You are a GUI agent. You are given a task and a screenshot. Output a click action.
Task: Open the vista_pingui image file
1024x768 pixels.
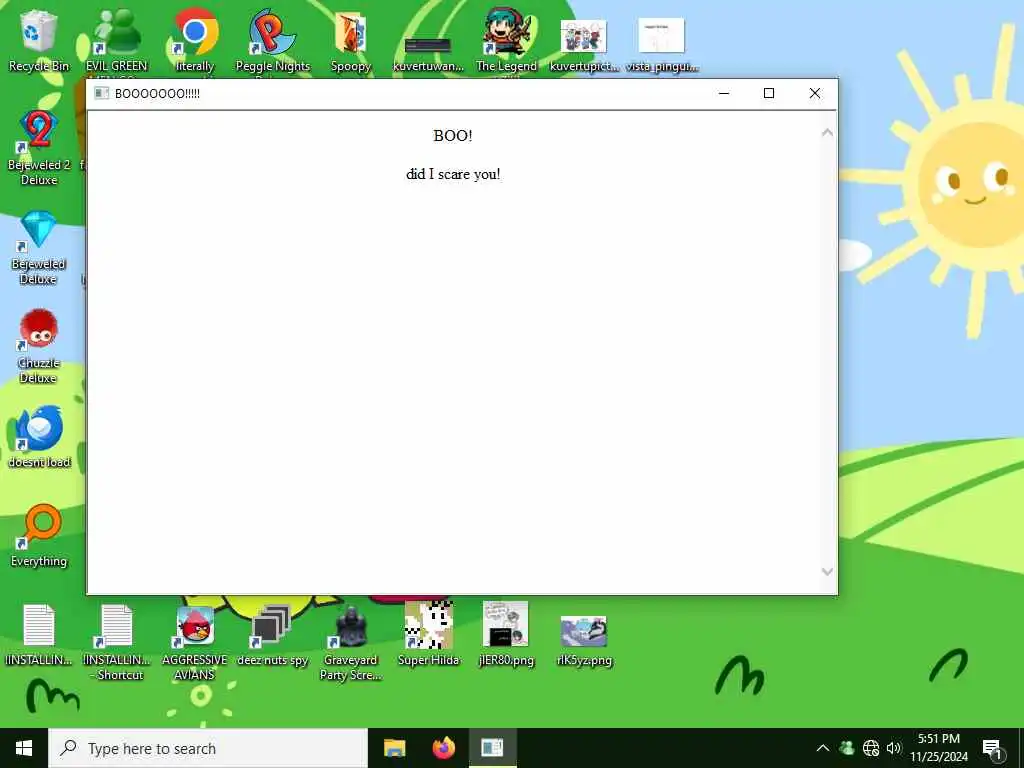(x=662, y=46)
